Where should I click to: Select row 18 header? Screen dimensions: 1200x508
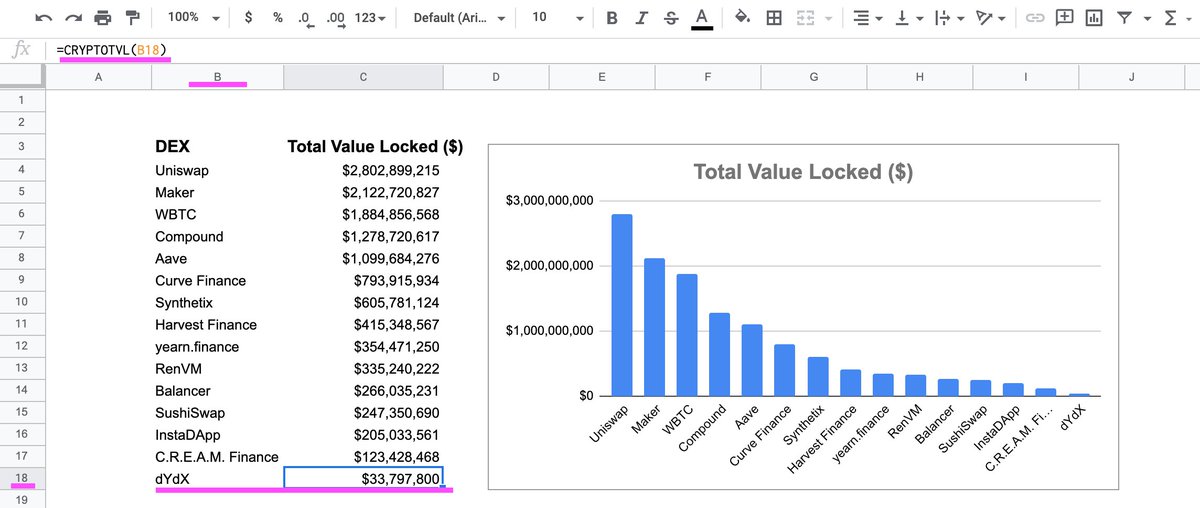click(22, 478)
